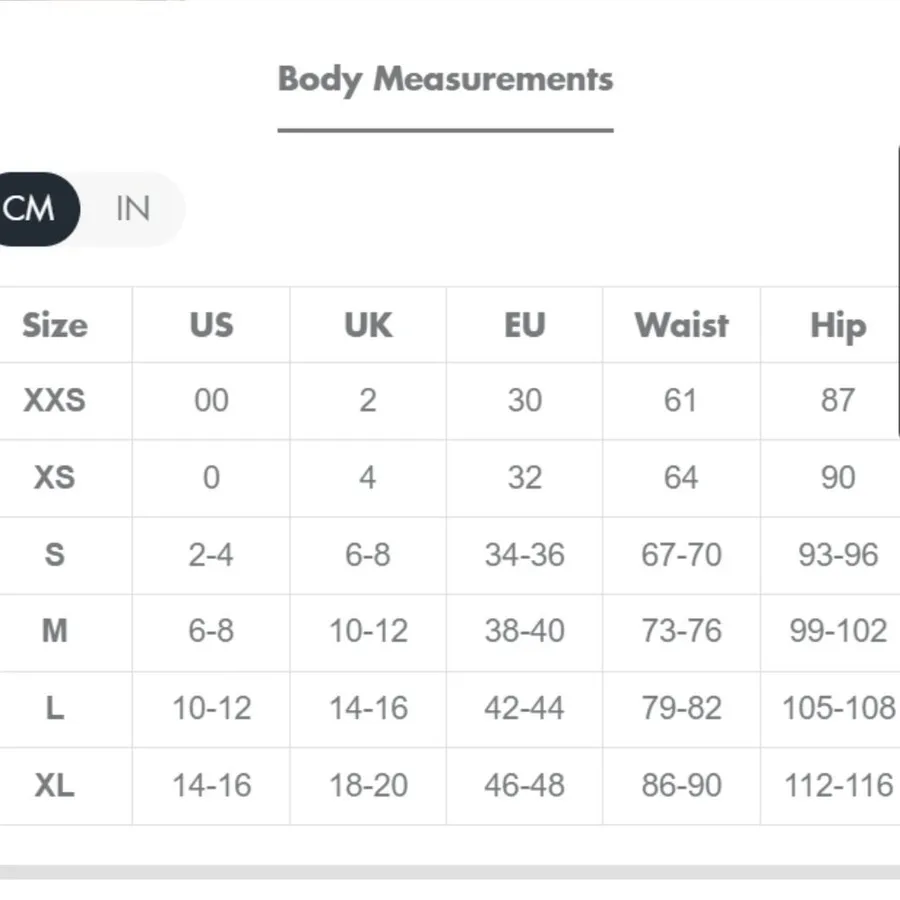
Task: Click the EU column header
Action: click(x=525, y=325)
